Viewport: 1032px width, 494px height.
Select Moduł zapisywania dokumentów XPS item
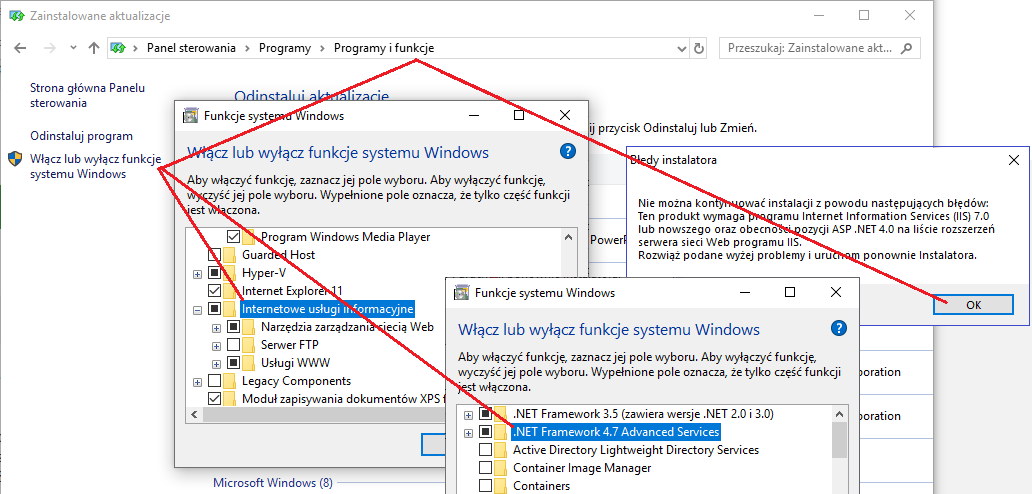(344, 399)
